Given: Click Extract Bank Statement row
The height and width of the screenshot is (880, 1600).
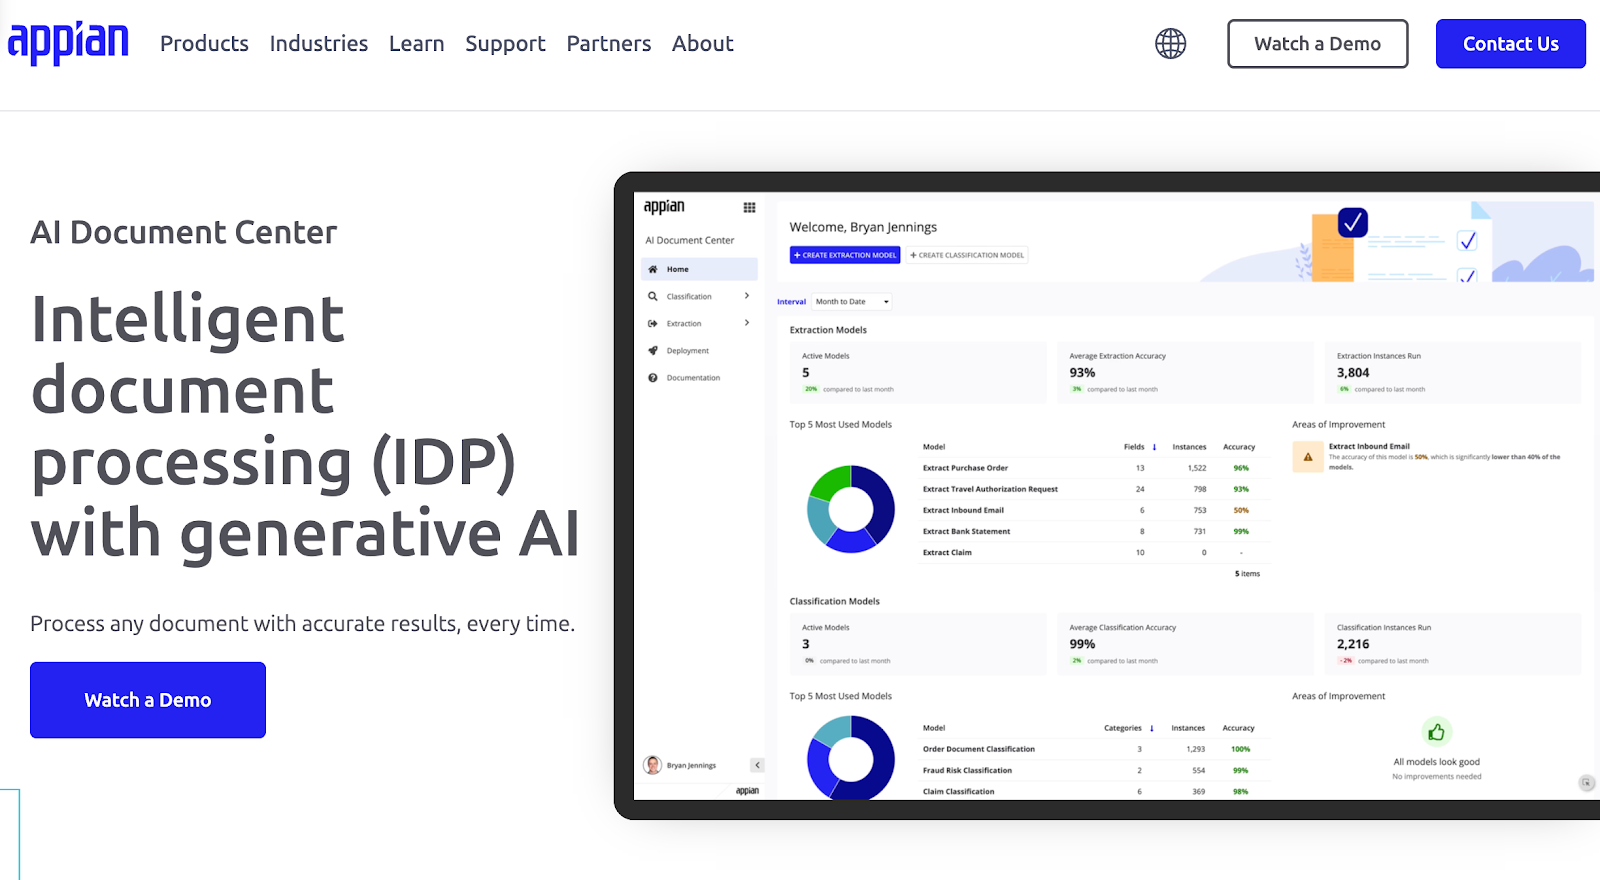Looking at the screenshot, I should pyautogui.click(x=1095, y=531).
